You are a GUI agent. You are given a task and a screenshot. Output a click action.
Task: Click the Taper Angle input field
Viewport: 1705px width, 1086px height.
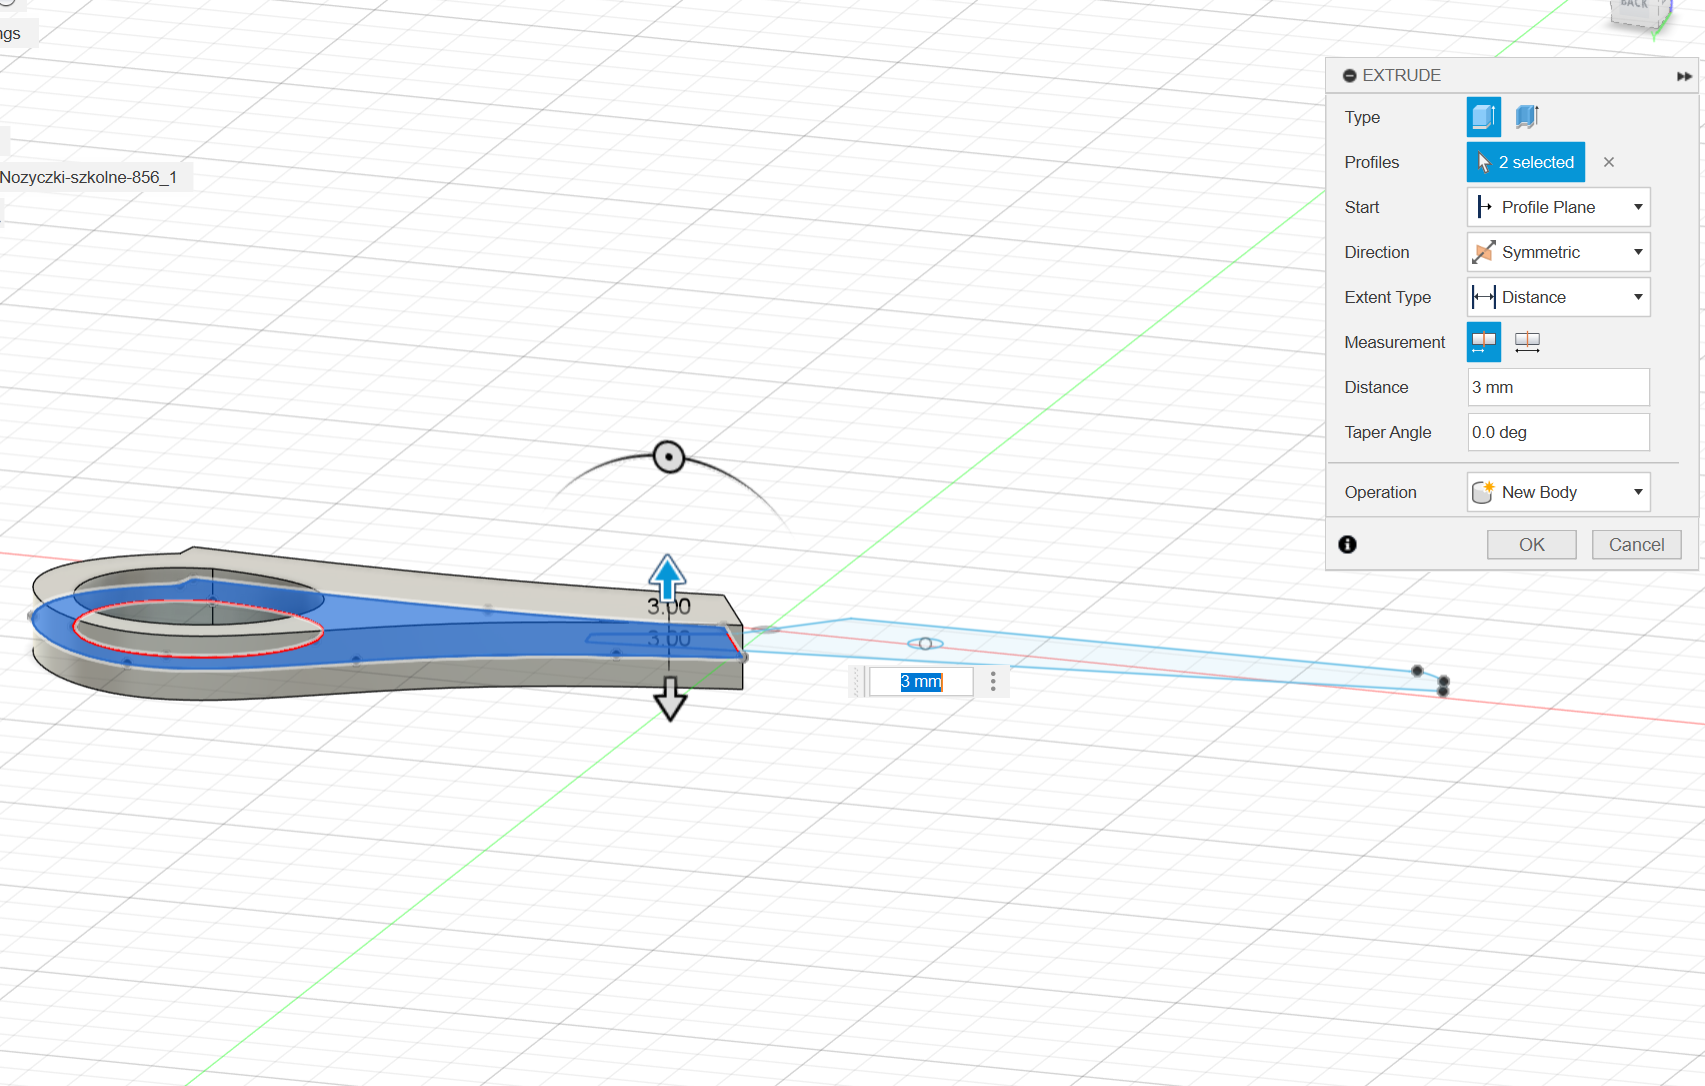coord(1557,432)
